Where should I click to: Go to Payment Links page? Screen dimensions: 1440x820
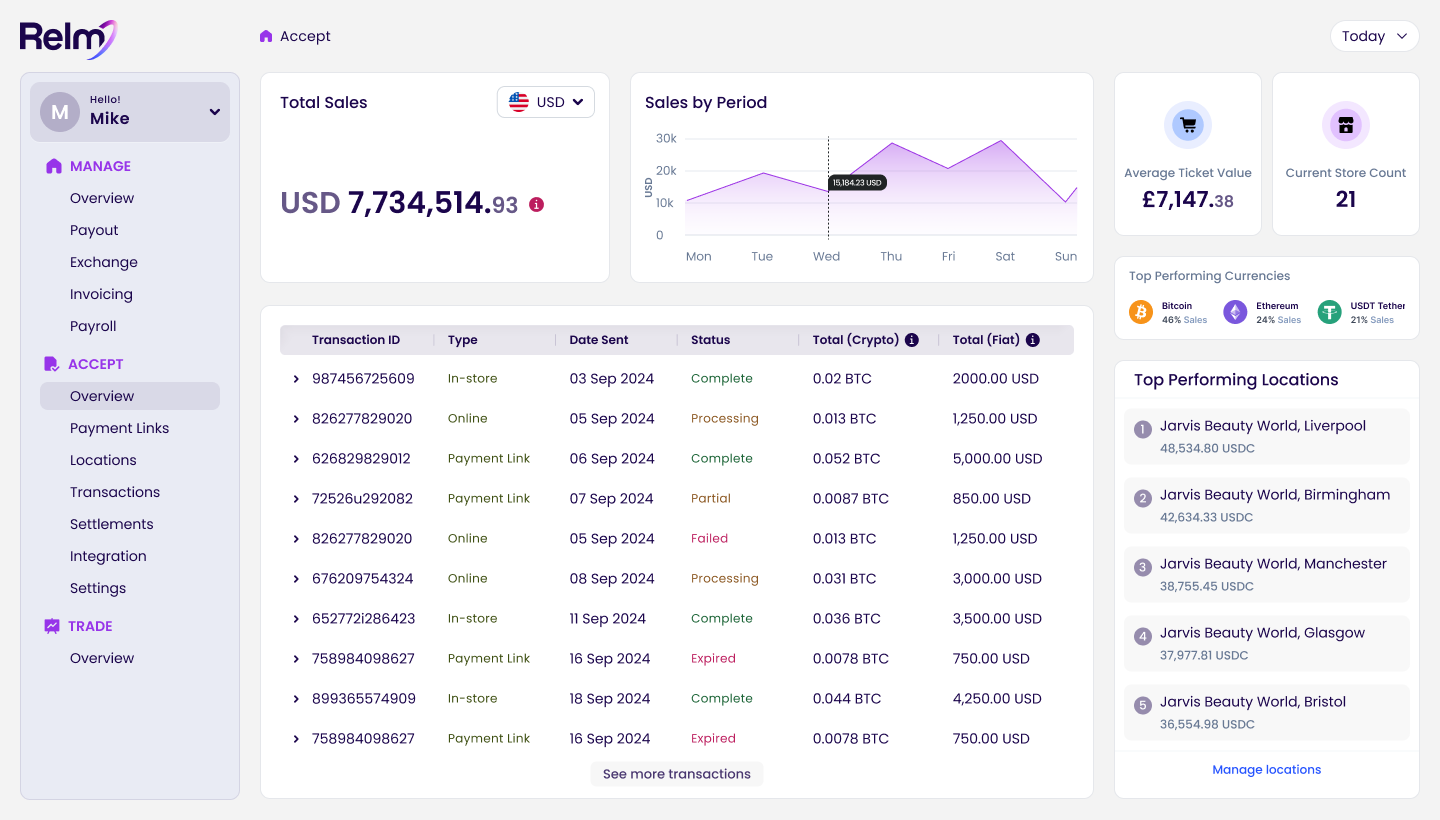click(119, 428)
